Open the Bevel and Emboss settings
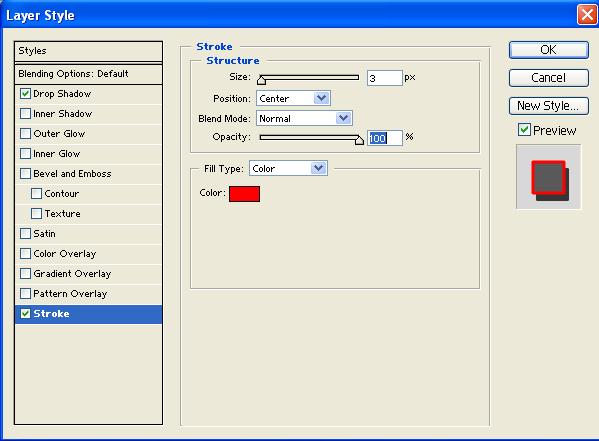This screenshot has height=441, width=599. point(72,173)
